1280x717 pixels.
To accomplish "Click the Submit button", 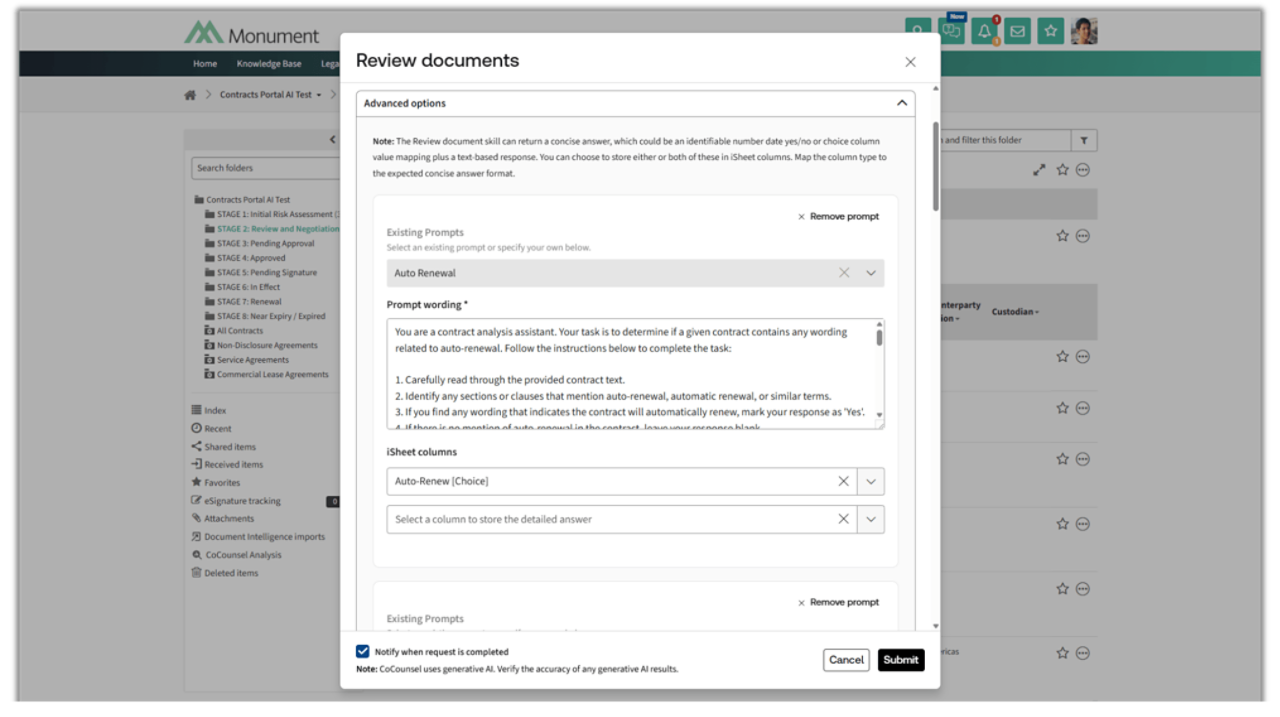I will coord(900,660).
